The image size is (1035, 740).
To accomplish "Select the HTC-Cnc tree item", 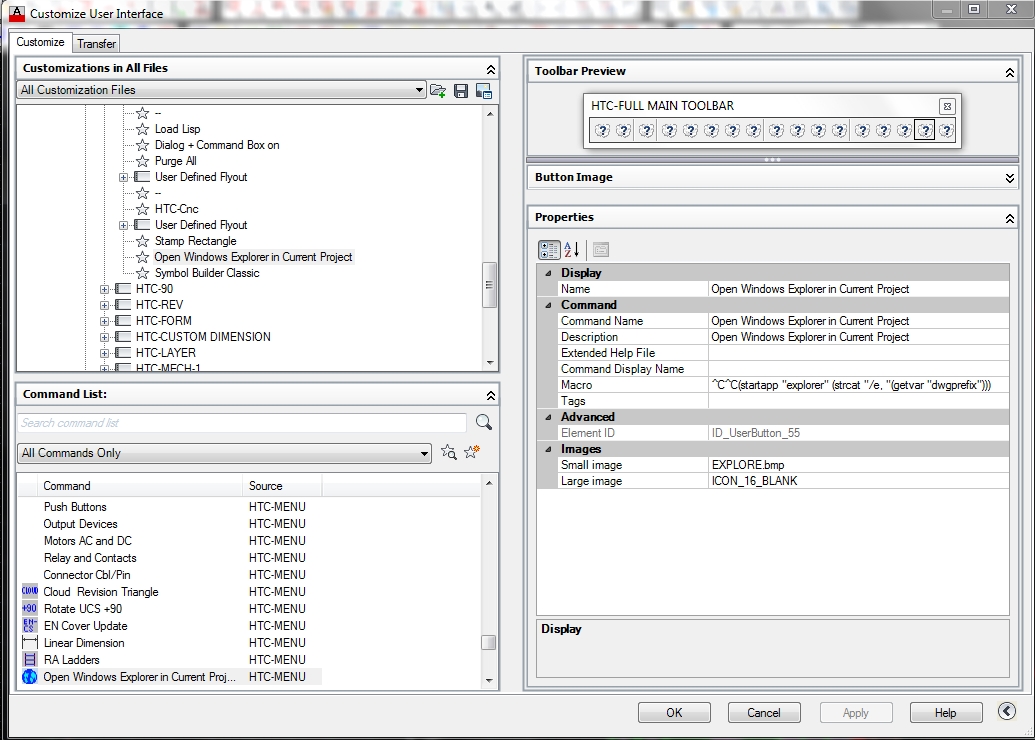I will point(176,209).
